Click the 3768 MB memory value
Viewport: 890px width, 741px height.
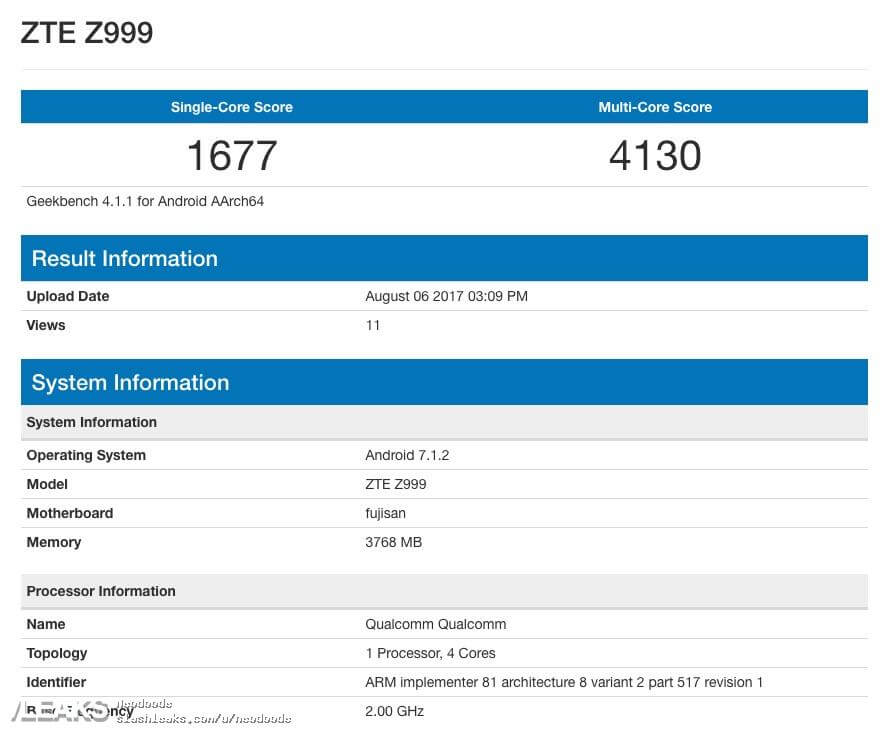point(393,542)
